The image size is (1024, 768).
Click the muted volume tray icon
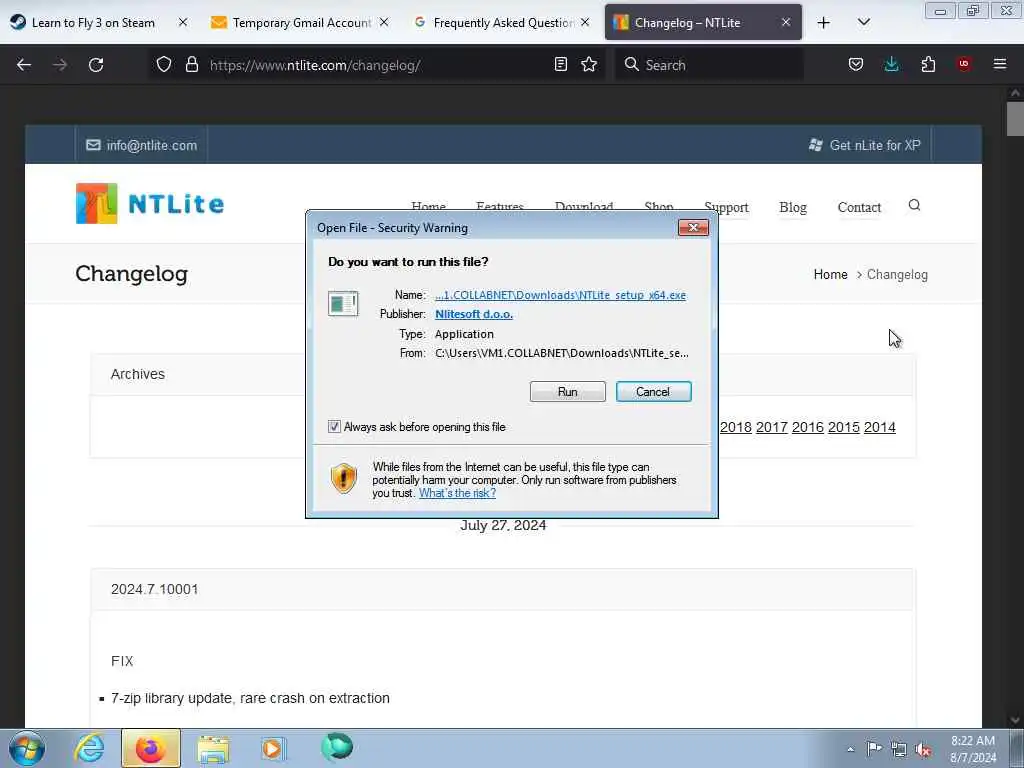click(x=923, y=749)
